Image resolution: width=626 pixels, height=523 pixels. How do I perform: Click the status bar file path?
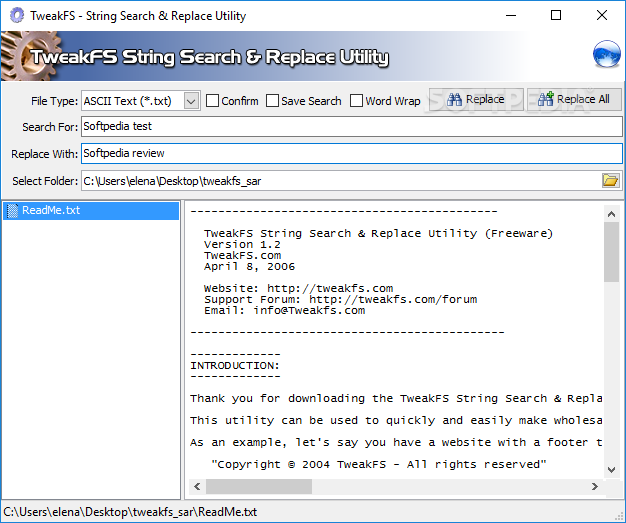[130, 512]
